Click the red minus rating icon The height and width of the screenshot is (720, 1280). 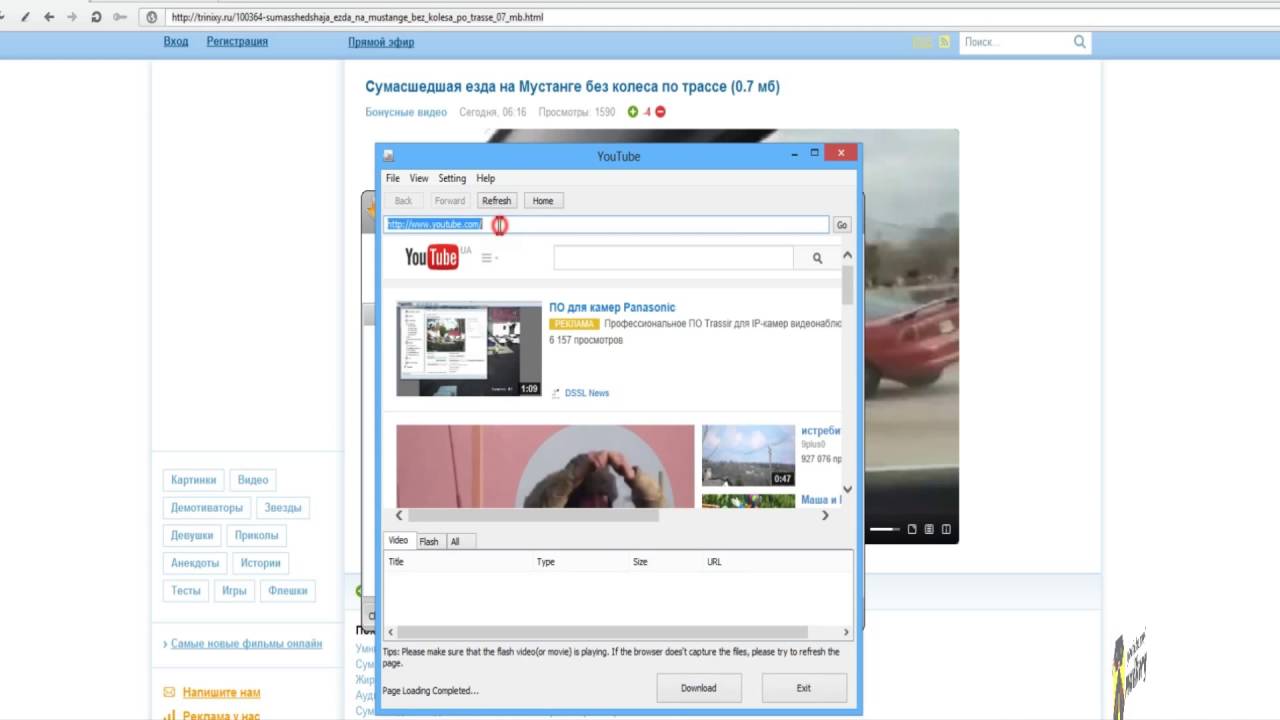(x=660, y=112)
